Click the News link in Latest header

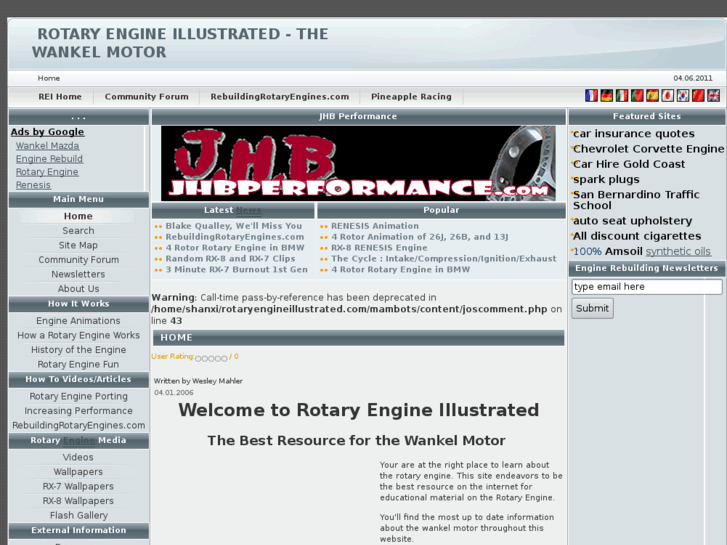coord(248,210)
